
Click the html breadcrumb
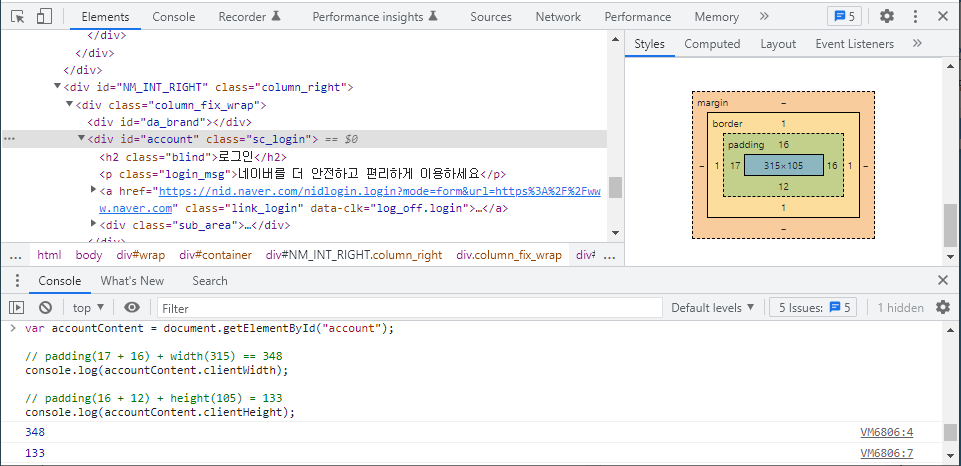click(49, 255)
